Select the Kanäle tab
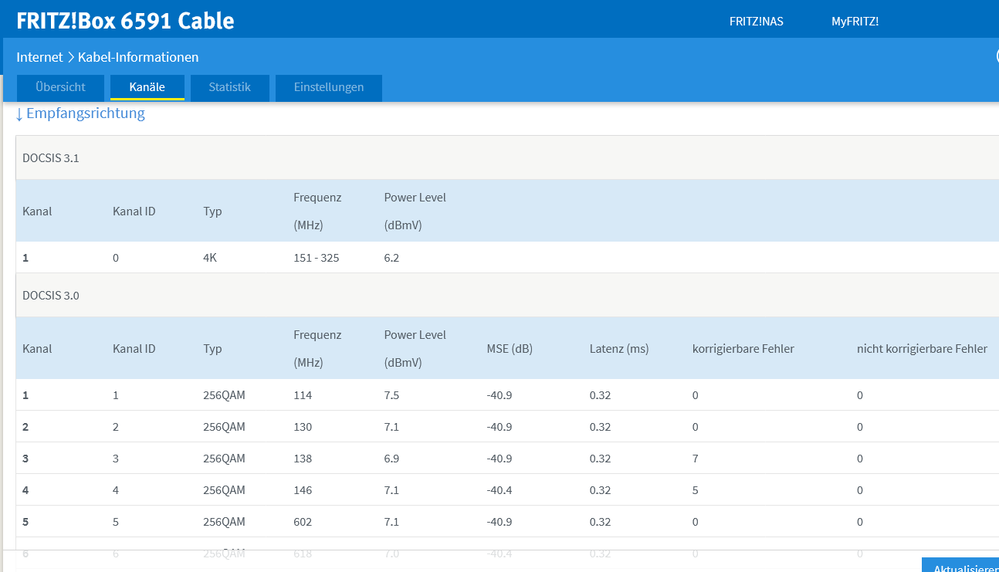Image resolution: width=999 pixels, height=572 pixels. (147, 87)
